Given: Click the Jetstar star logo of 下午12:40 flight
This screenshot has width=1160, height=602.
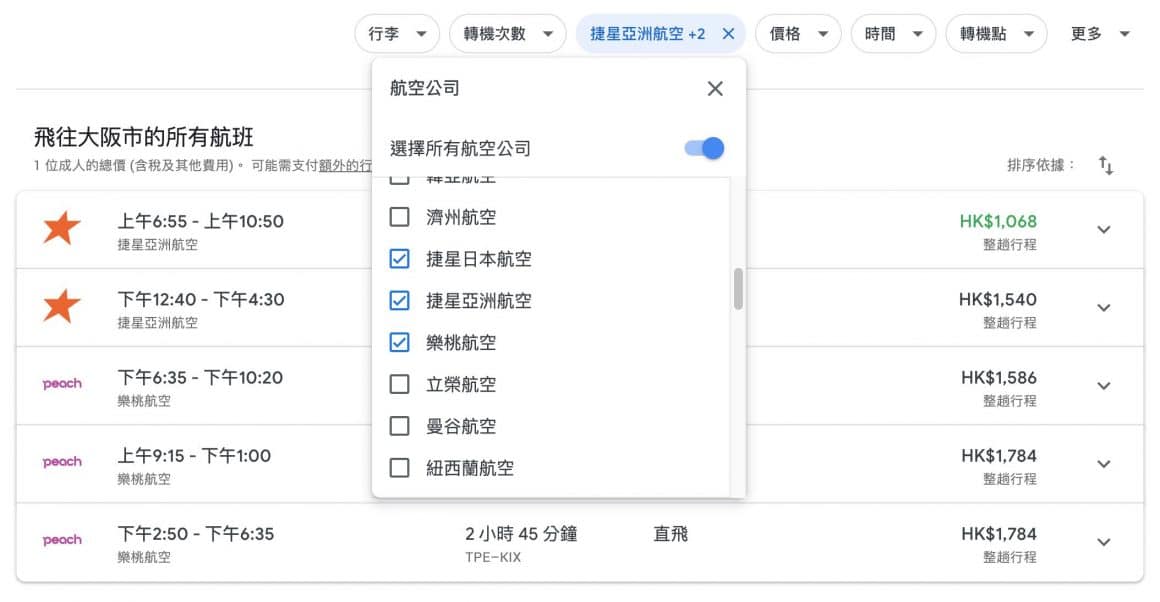Looking at the screenshot, I should pos(61,305).
